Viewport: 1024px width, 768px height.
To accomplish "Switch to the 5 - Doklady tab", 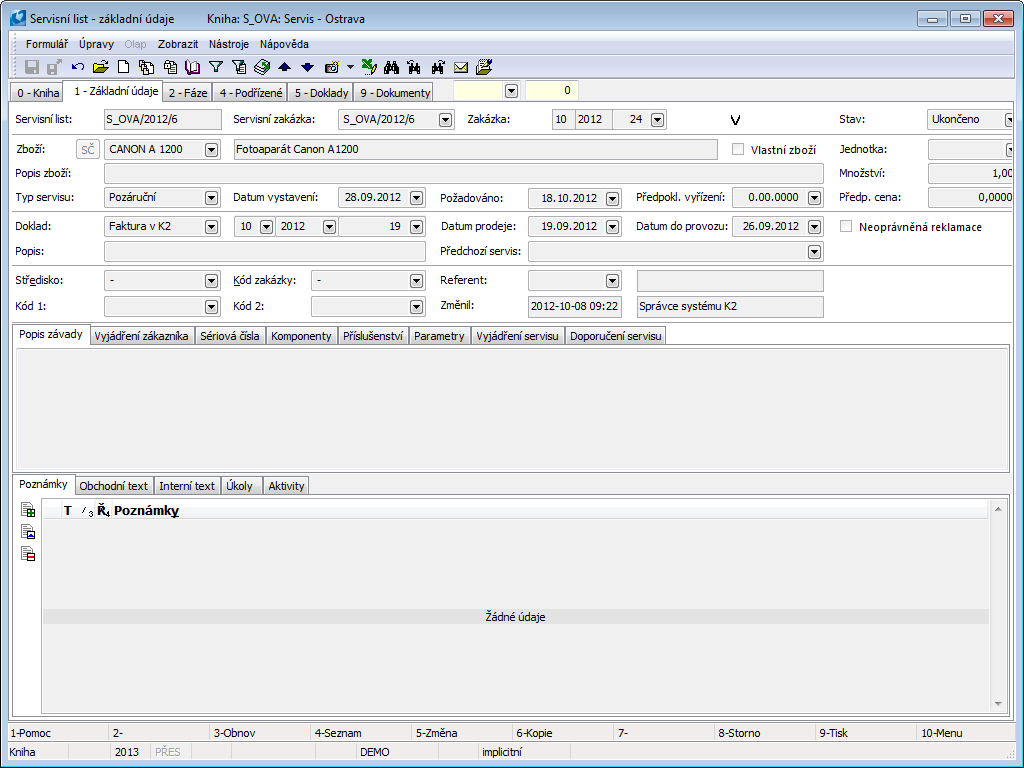I will 320,93.
